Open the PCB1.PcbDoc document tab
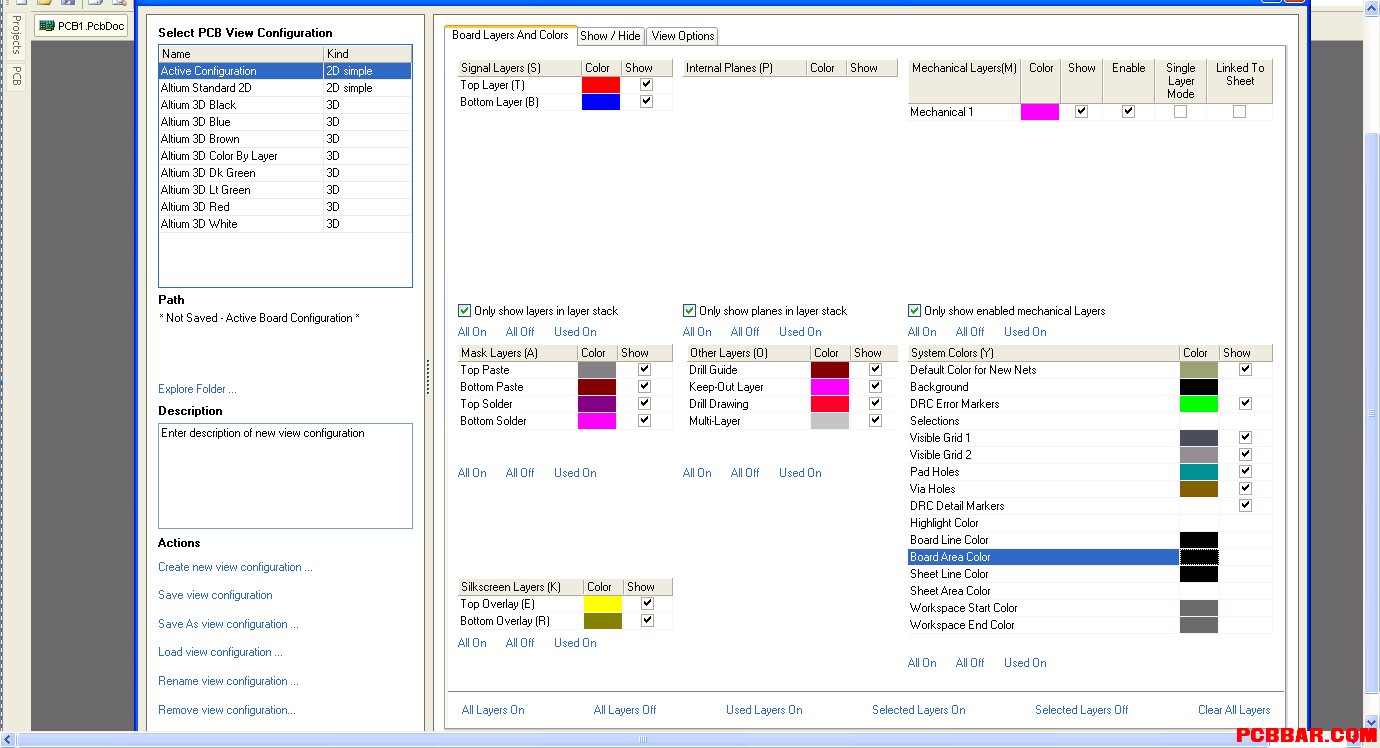This screenshot has height=748, width=1380. pyautogui.click(x=82, y=26)
